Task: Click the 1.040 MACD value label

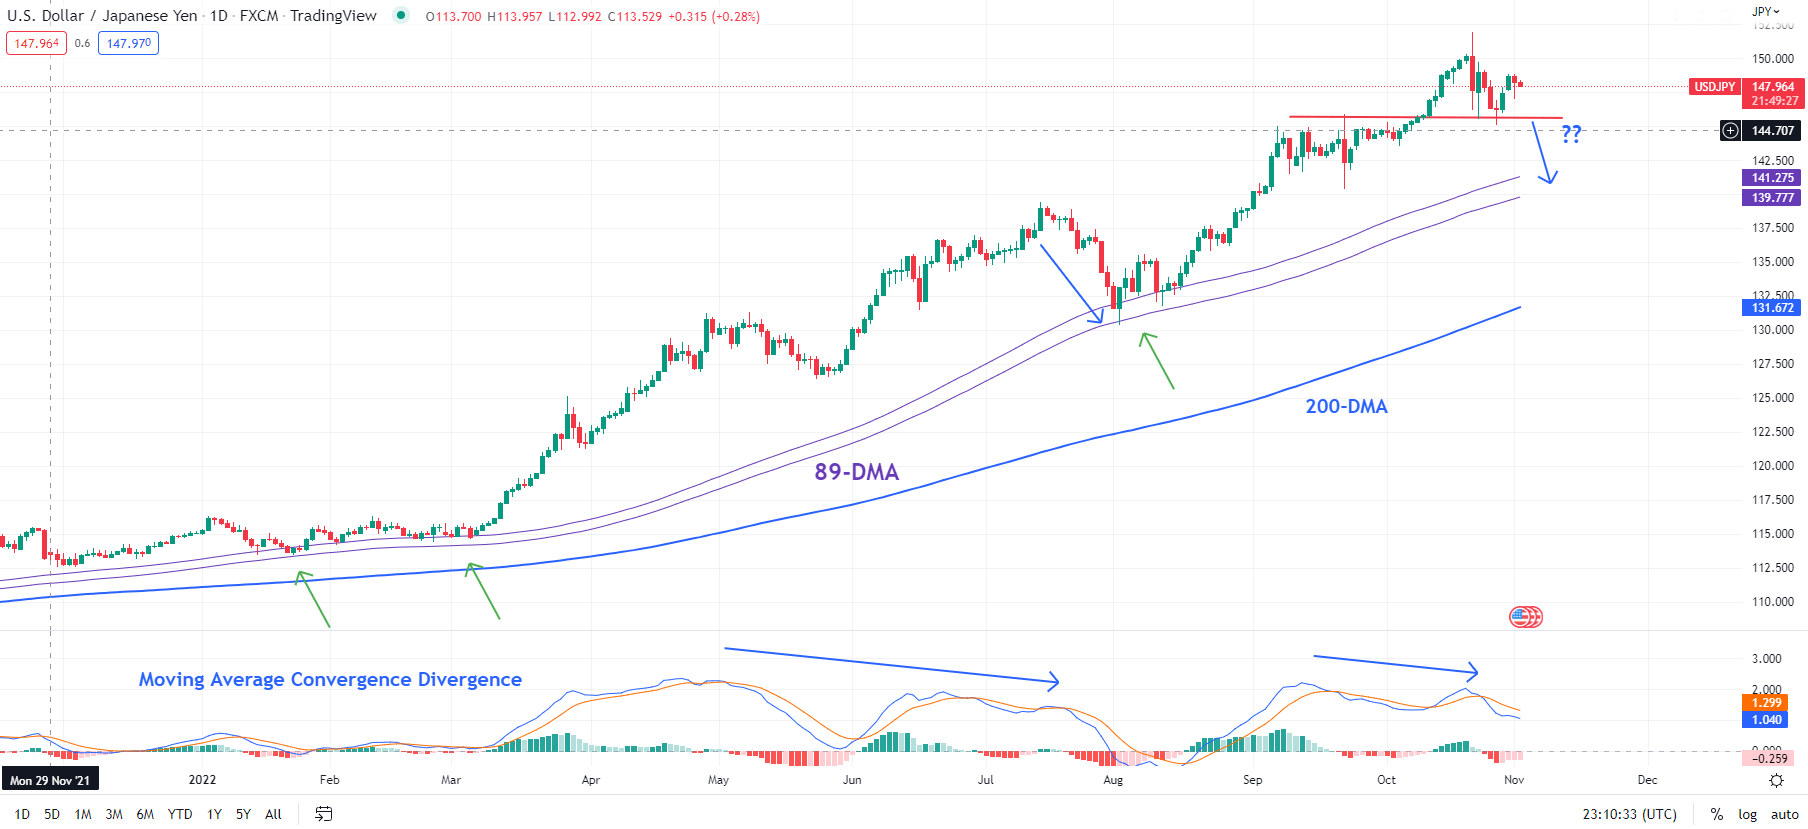Action: coord(1766,720)
